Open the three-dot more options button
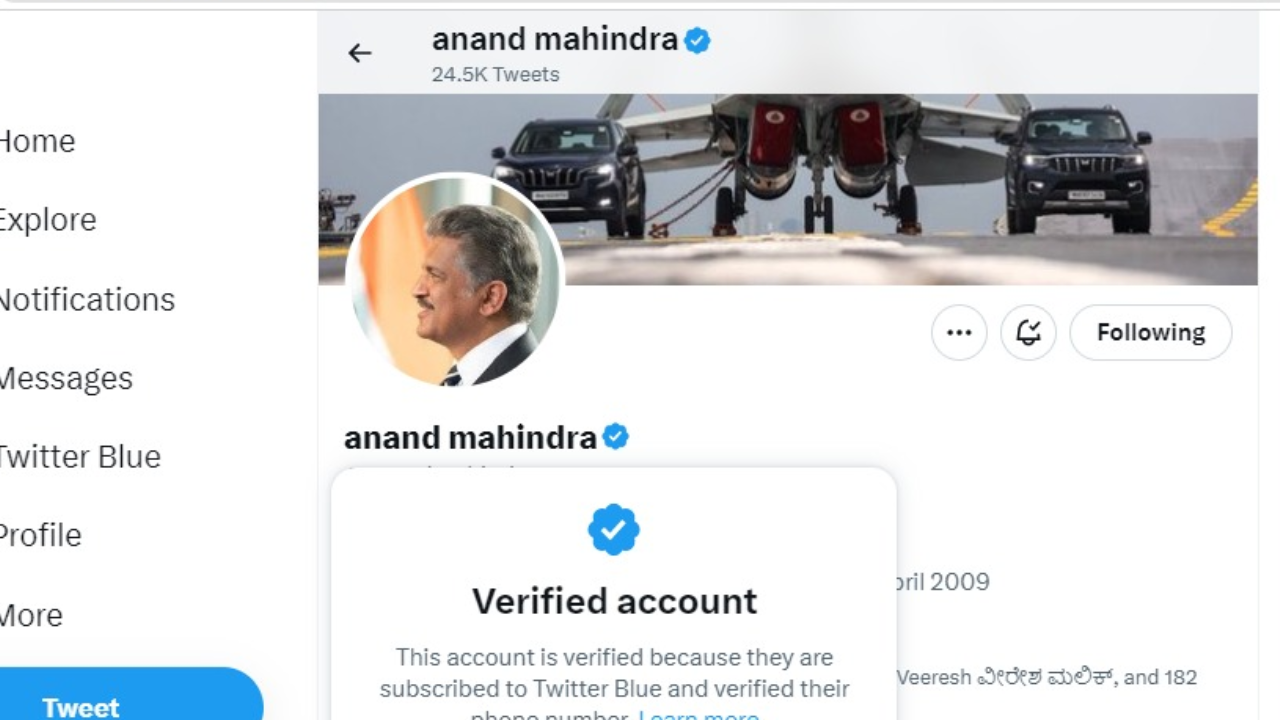Viewport: 1280px width, 720px height. [959, 333]
